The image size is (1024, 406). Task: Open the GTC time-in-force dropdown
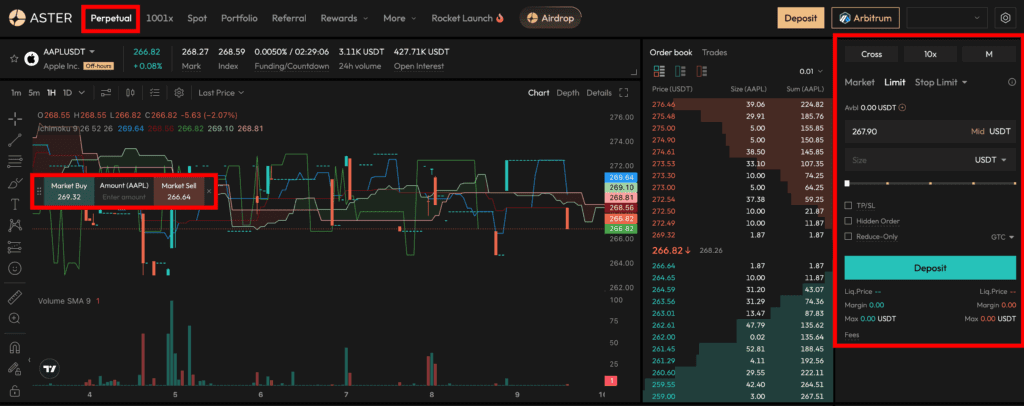pyautogui.click(x=1001, y=237)
